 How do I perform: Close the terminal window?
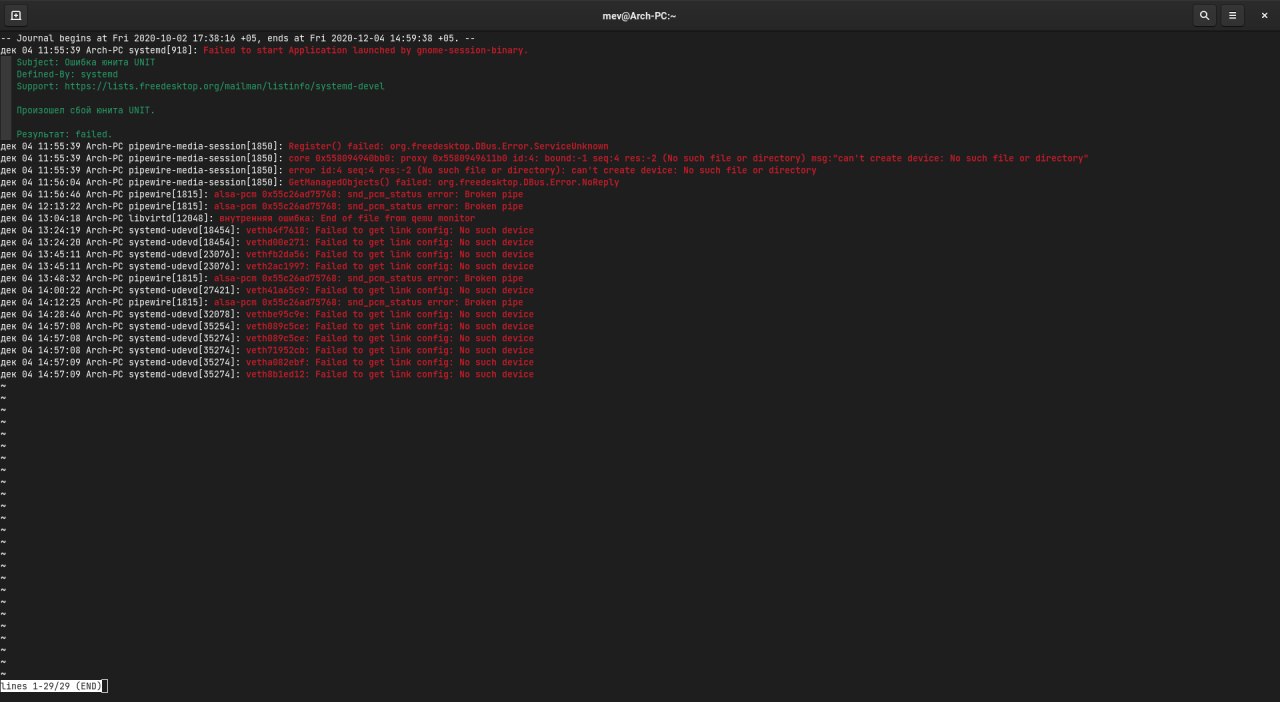click(x=1264, y=15)
